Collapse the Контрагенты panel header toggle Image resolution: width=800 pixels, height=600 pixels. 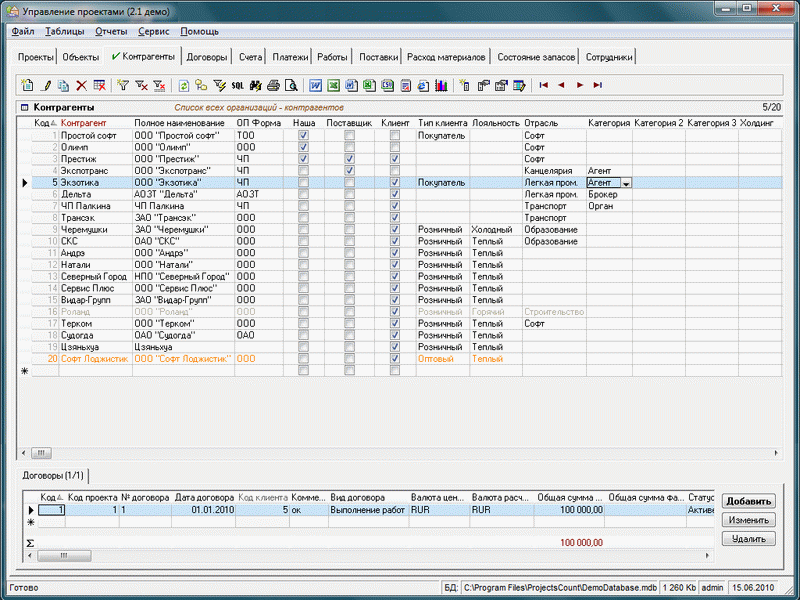coord(24,106)
